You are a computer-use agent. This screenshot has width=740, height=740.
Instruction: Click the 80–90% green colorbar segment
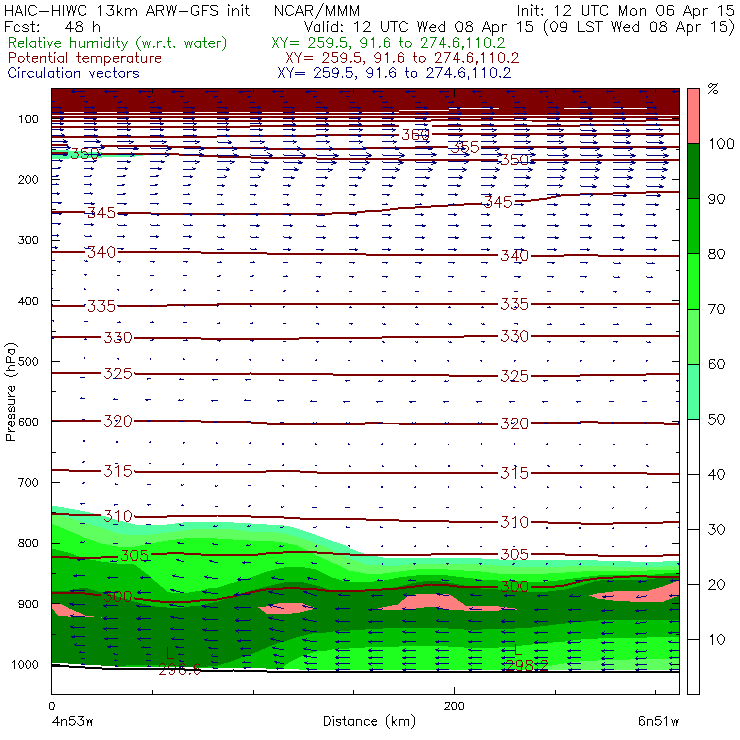coord(693,226)
